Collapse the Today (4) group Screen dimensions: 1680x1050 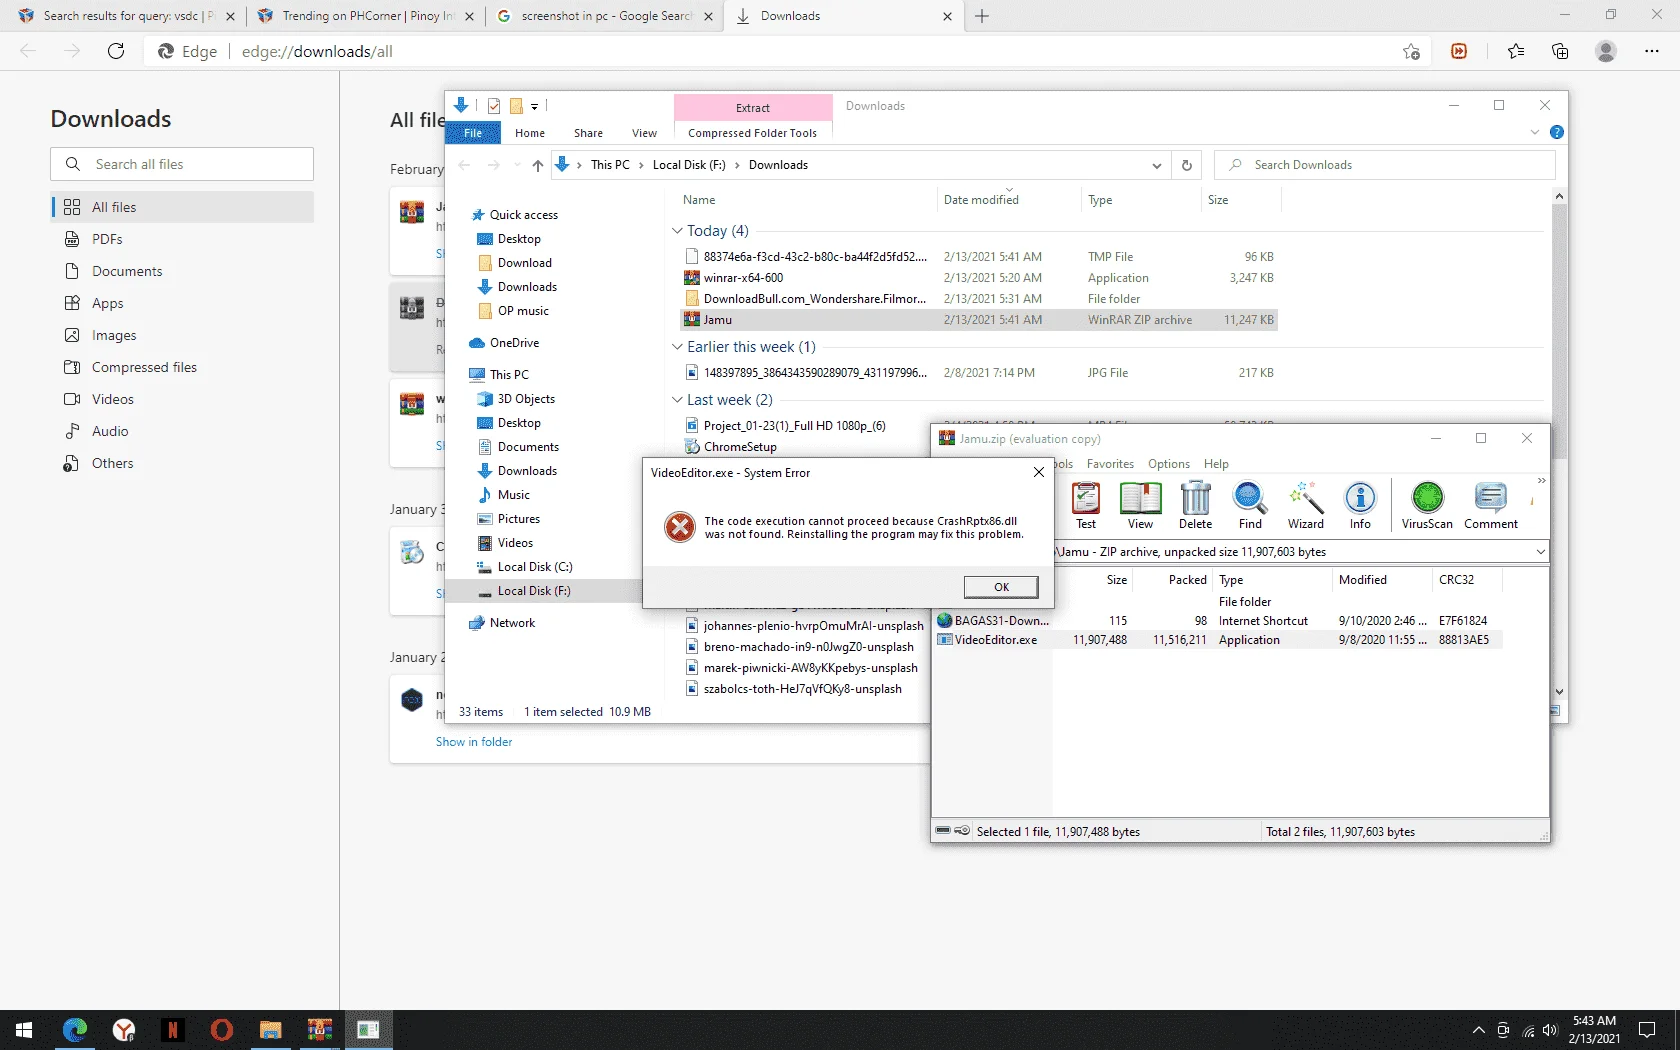tap(677, 231)
